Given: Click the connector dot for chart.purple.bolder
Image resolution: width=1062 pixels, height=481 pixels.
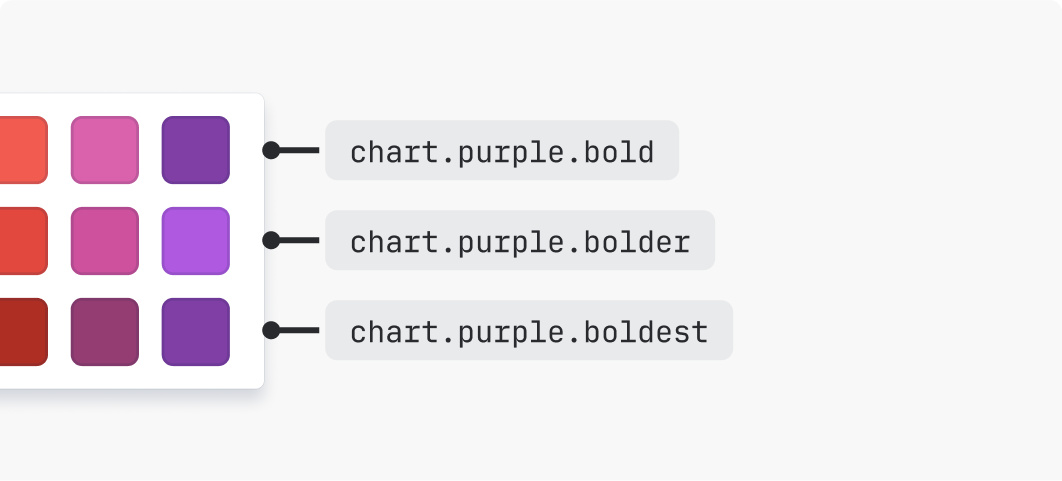Looking at the screenshot, I should pos(271,240).
